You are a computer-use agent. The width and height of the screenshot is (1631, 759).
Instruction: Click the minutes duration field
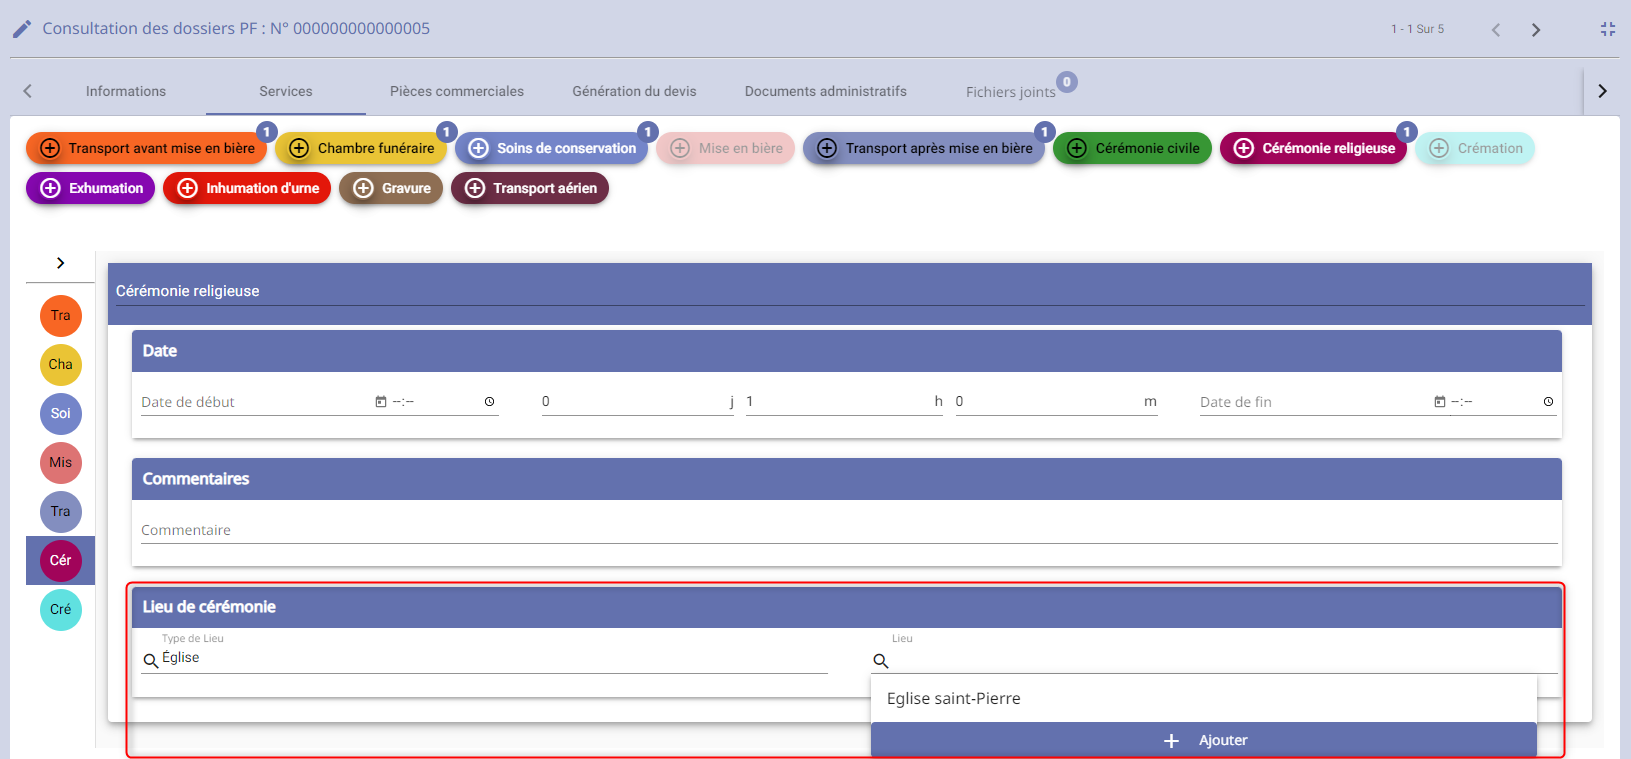(1056, 402)
